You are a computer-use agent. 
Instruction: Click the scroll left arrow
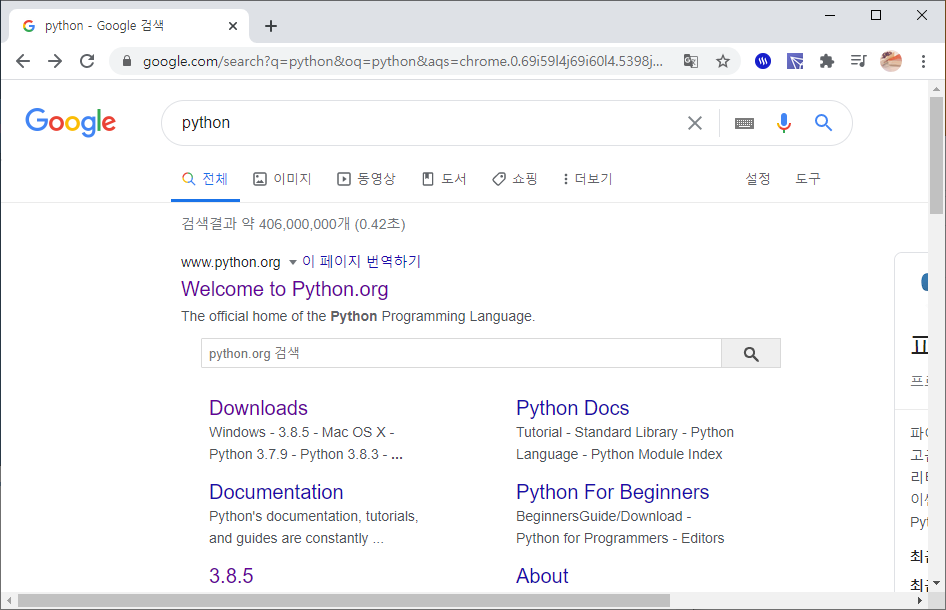(8, 601)
